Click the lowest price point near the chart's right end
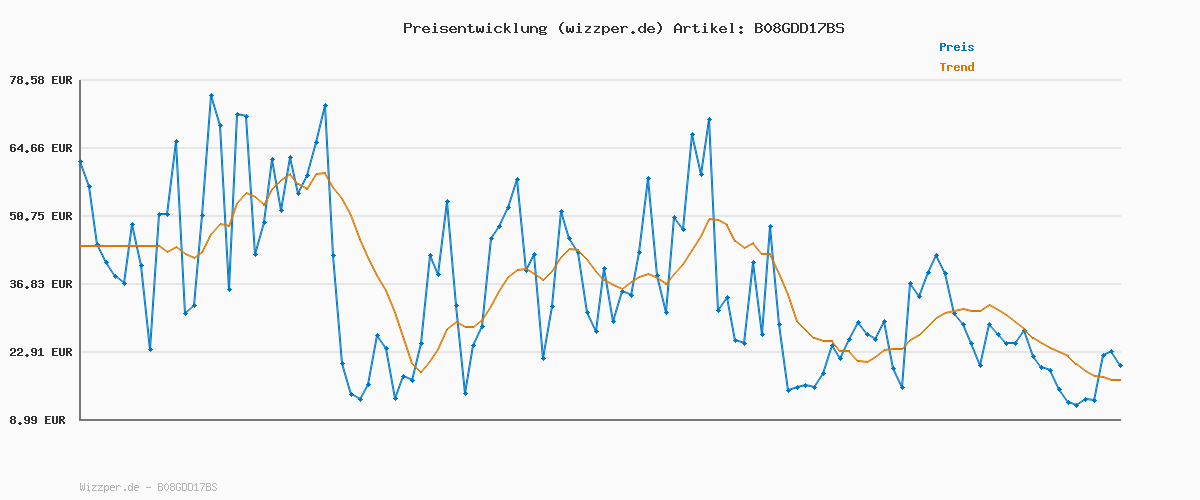Viewport: 1200px width, 500px height. [x=1076, y=405]
